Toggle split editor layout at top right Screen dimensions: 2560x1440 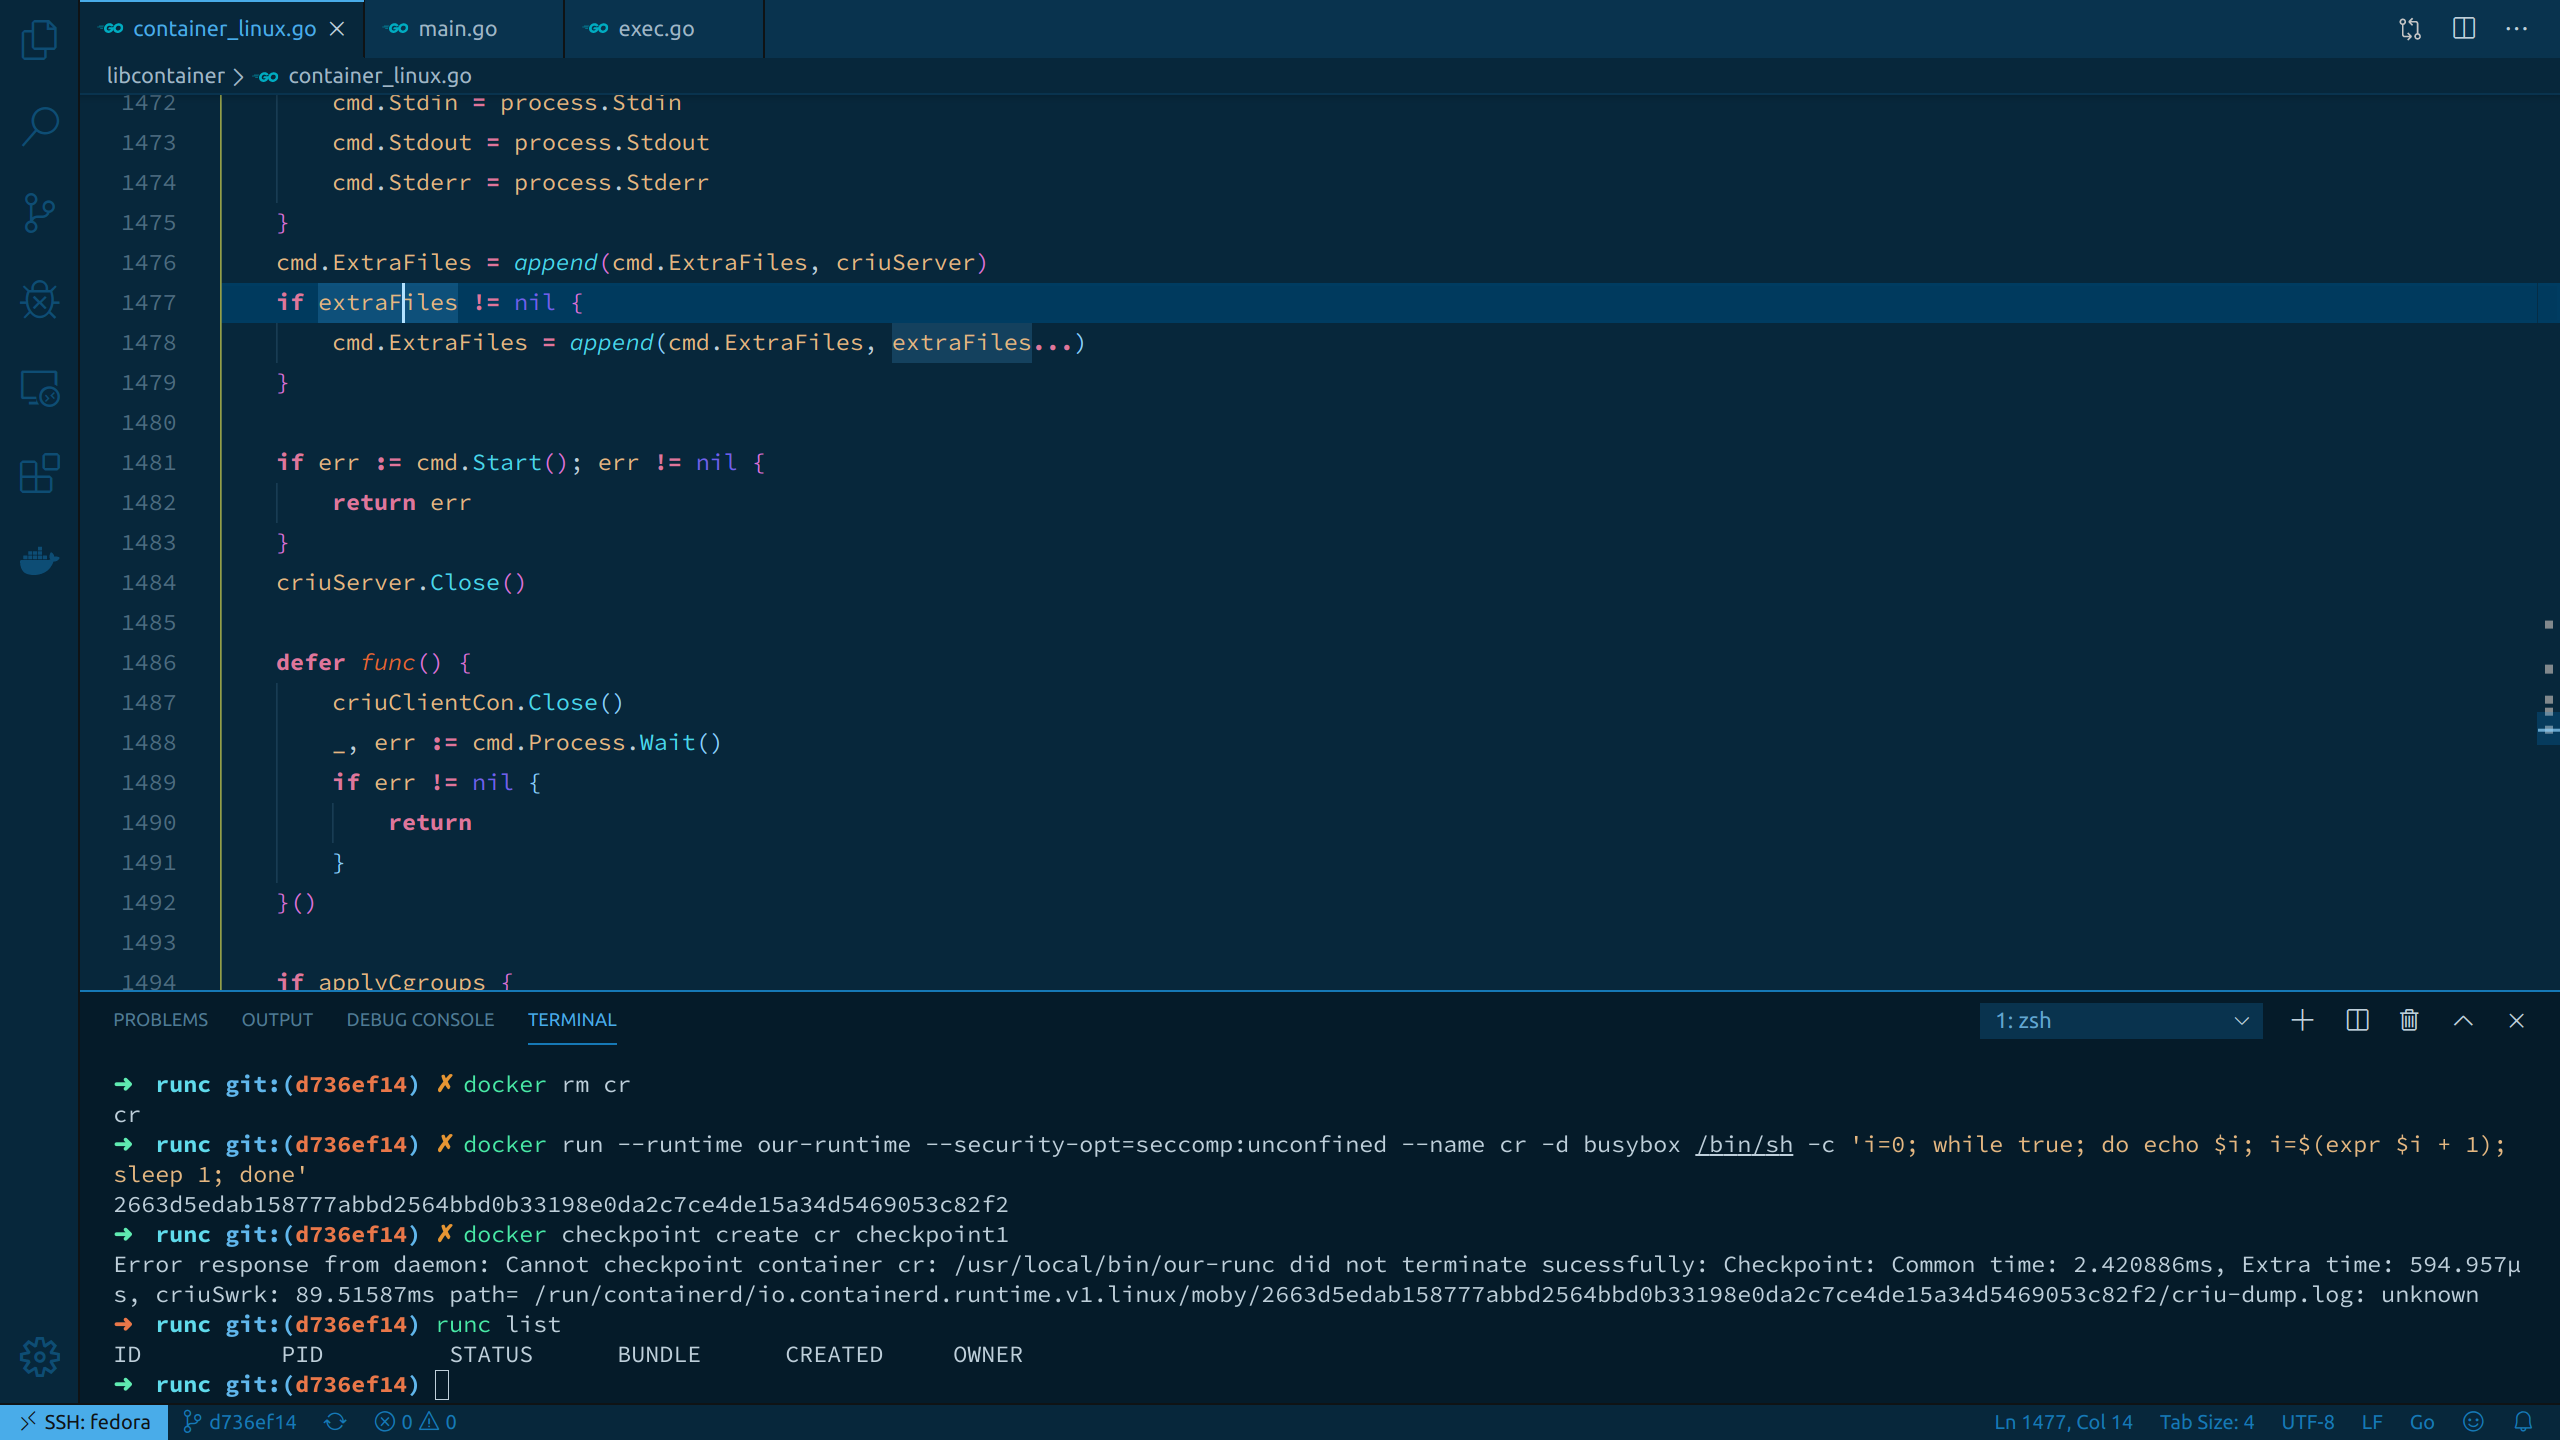pos(2463,28)
